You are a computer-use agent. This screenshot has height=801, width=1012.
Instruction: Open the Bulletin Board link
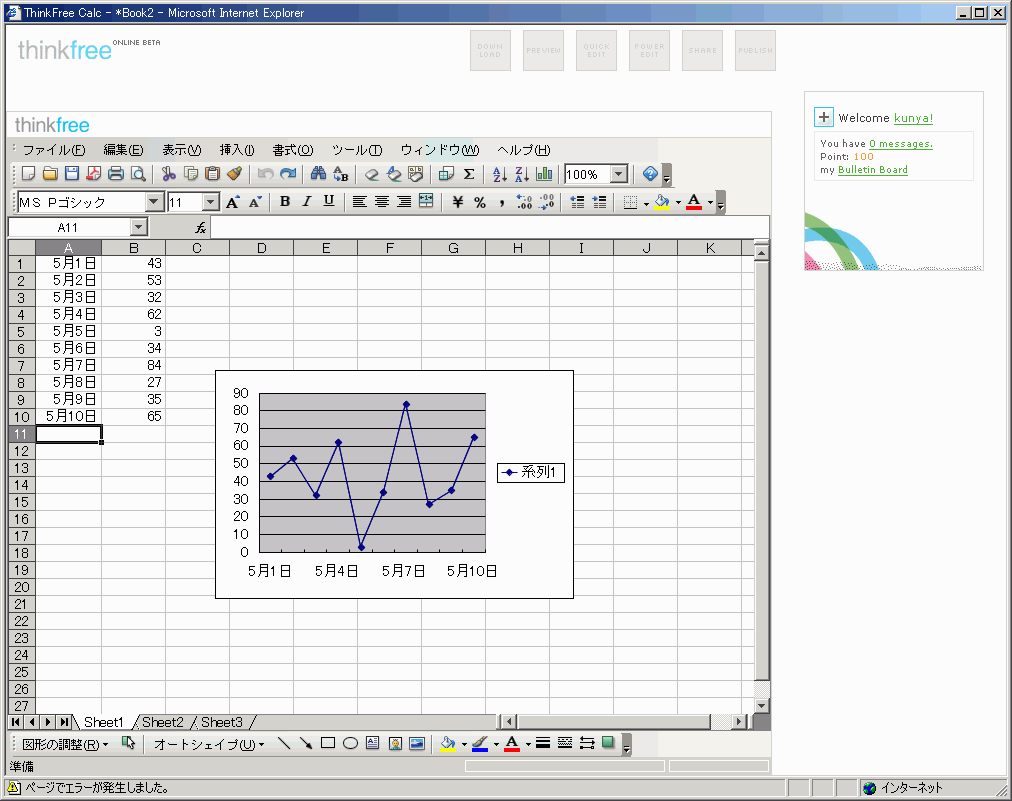[x=872, y=170]
